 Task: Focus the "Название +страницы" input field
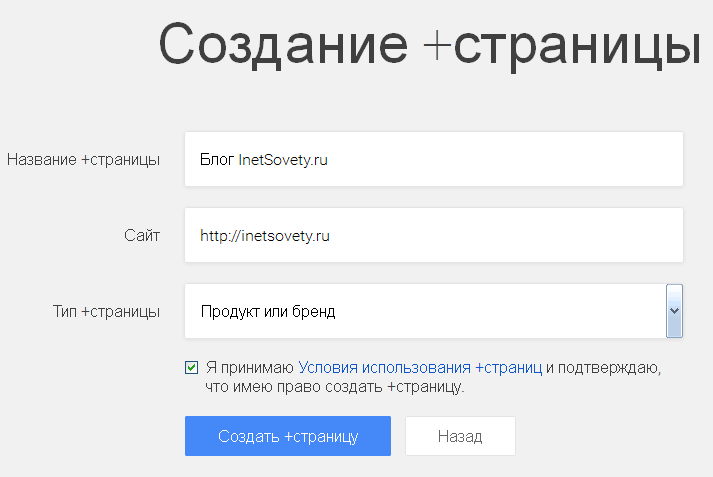pyautogui.click(x=434, y=159)
